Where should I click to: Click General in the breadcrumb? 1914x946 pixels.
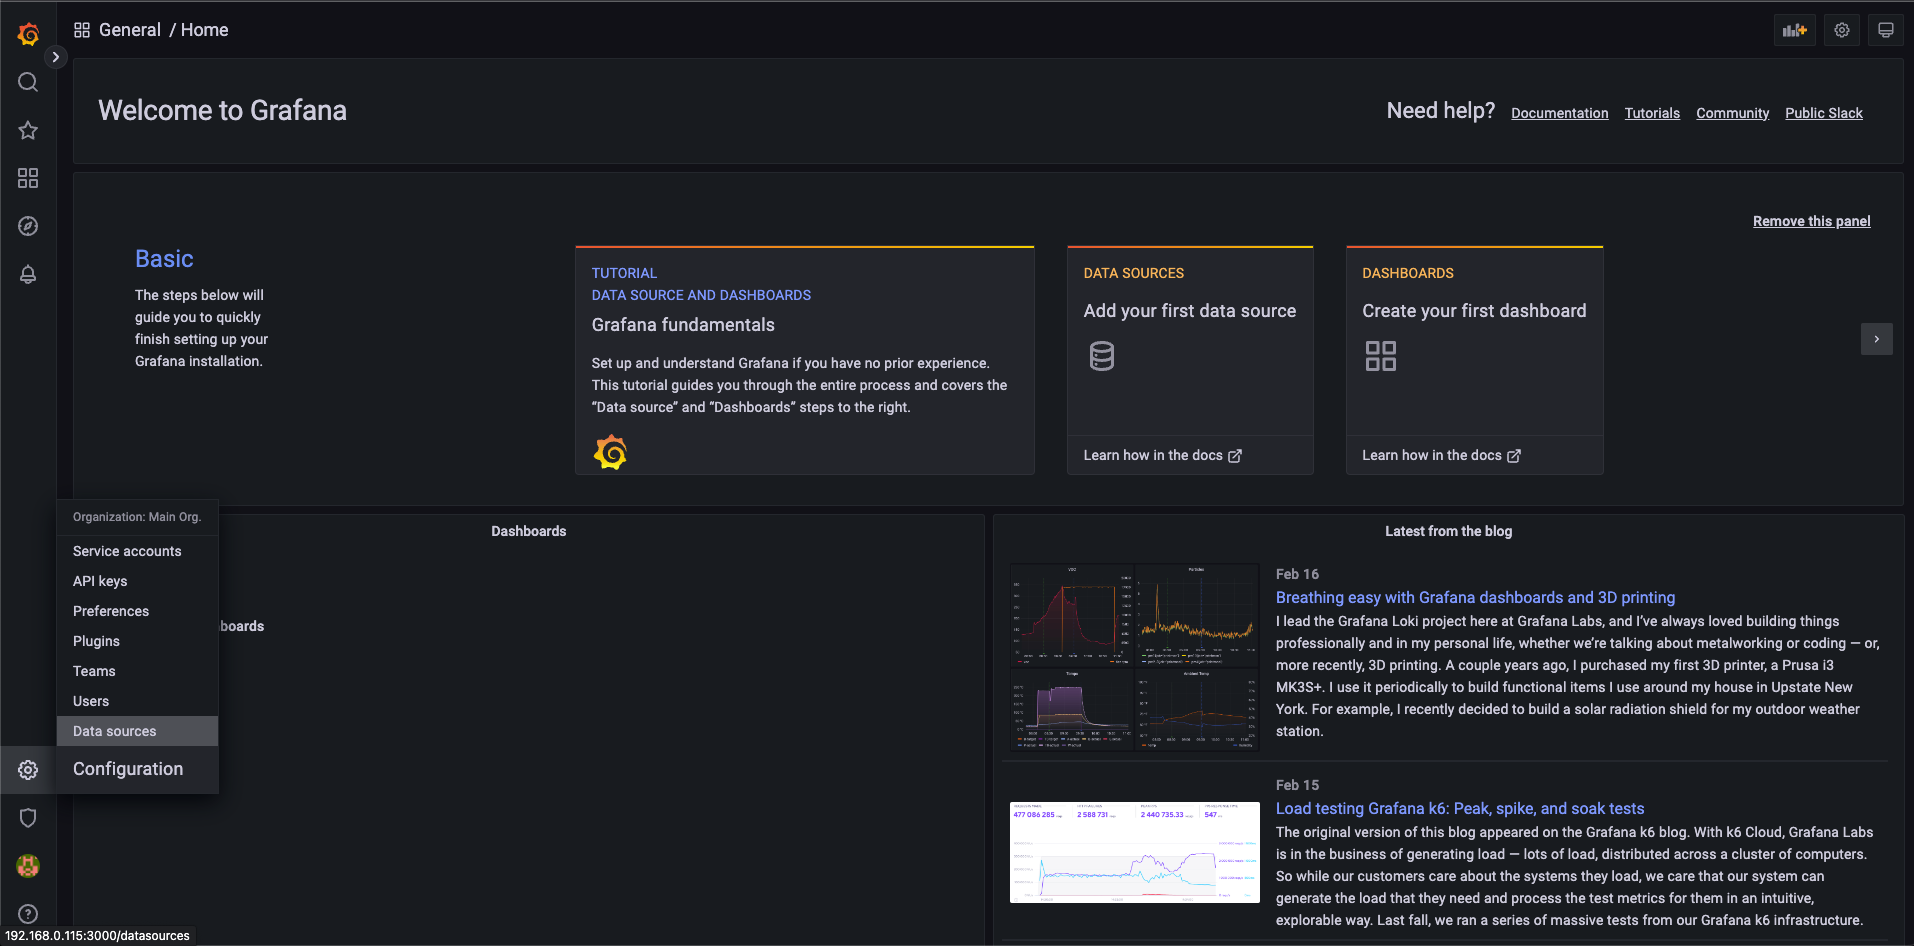pyautogui.click(x=130, y=30)
